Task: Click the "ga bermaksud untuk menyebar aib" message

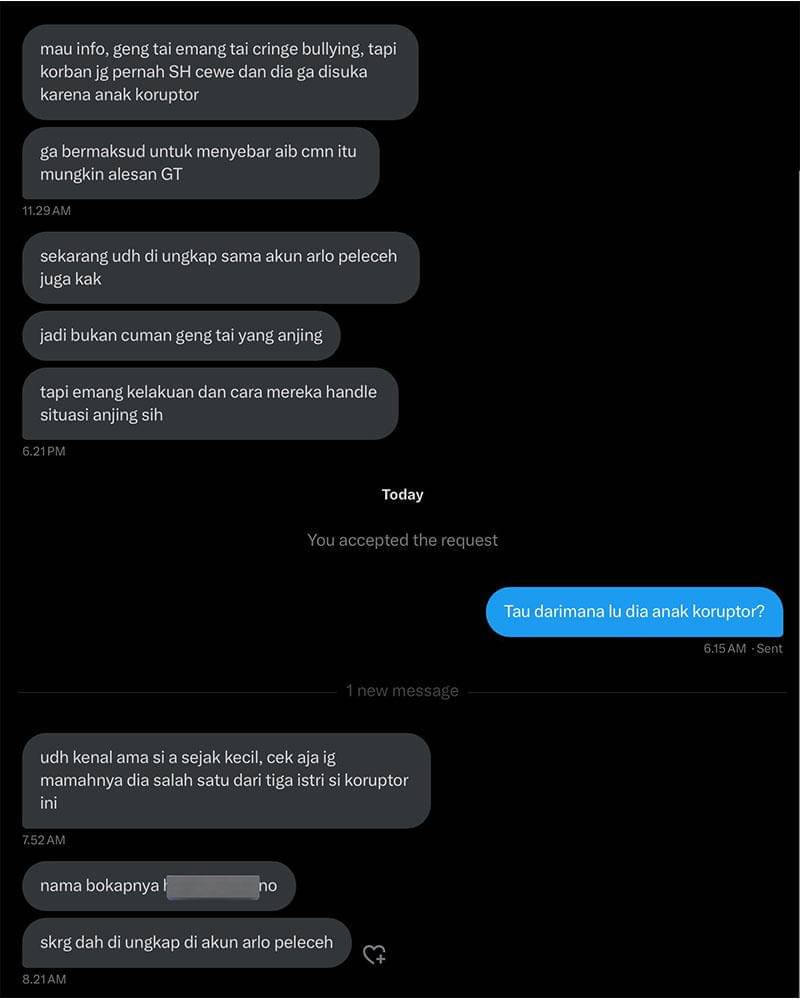Action: [x=200, y=163]
